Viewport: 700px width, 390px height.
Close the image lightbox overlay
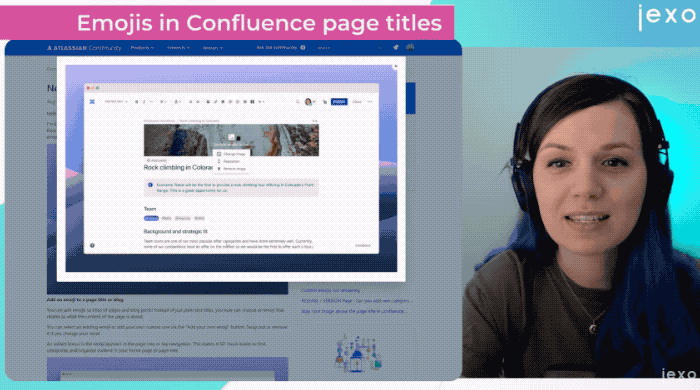click(x=395, y=66)
